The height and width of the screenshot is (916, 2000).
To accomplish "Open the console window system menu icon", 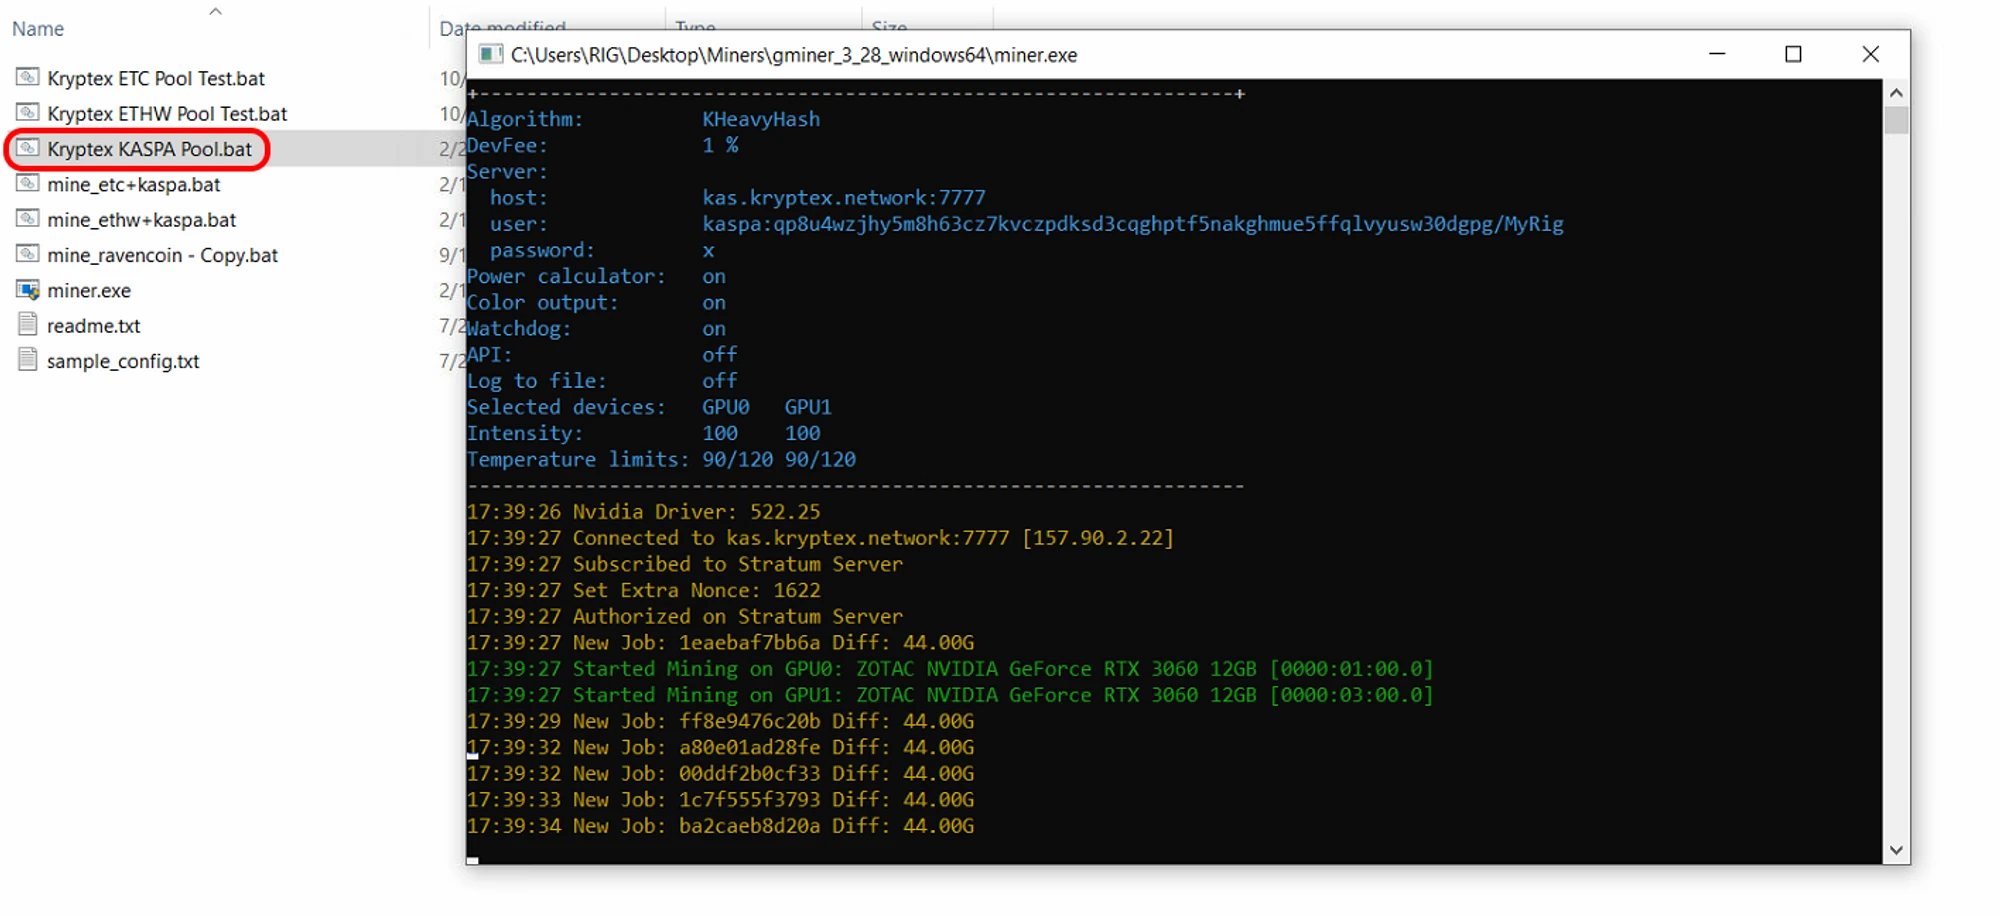I will pos(490,54).
